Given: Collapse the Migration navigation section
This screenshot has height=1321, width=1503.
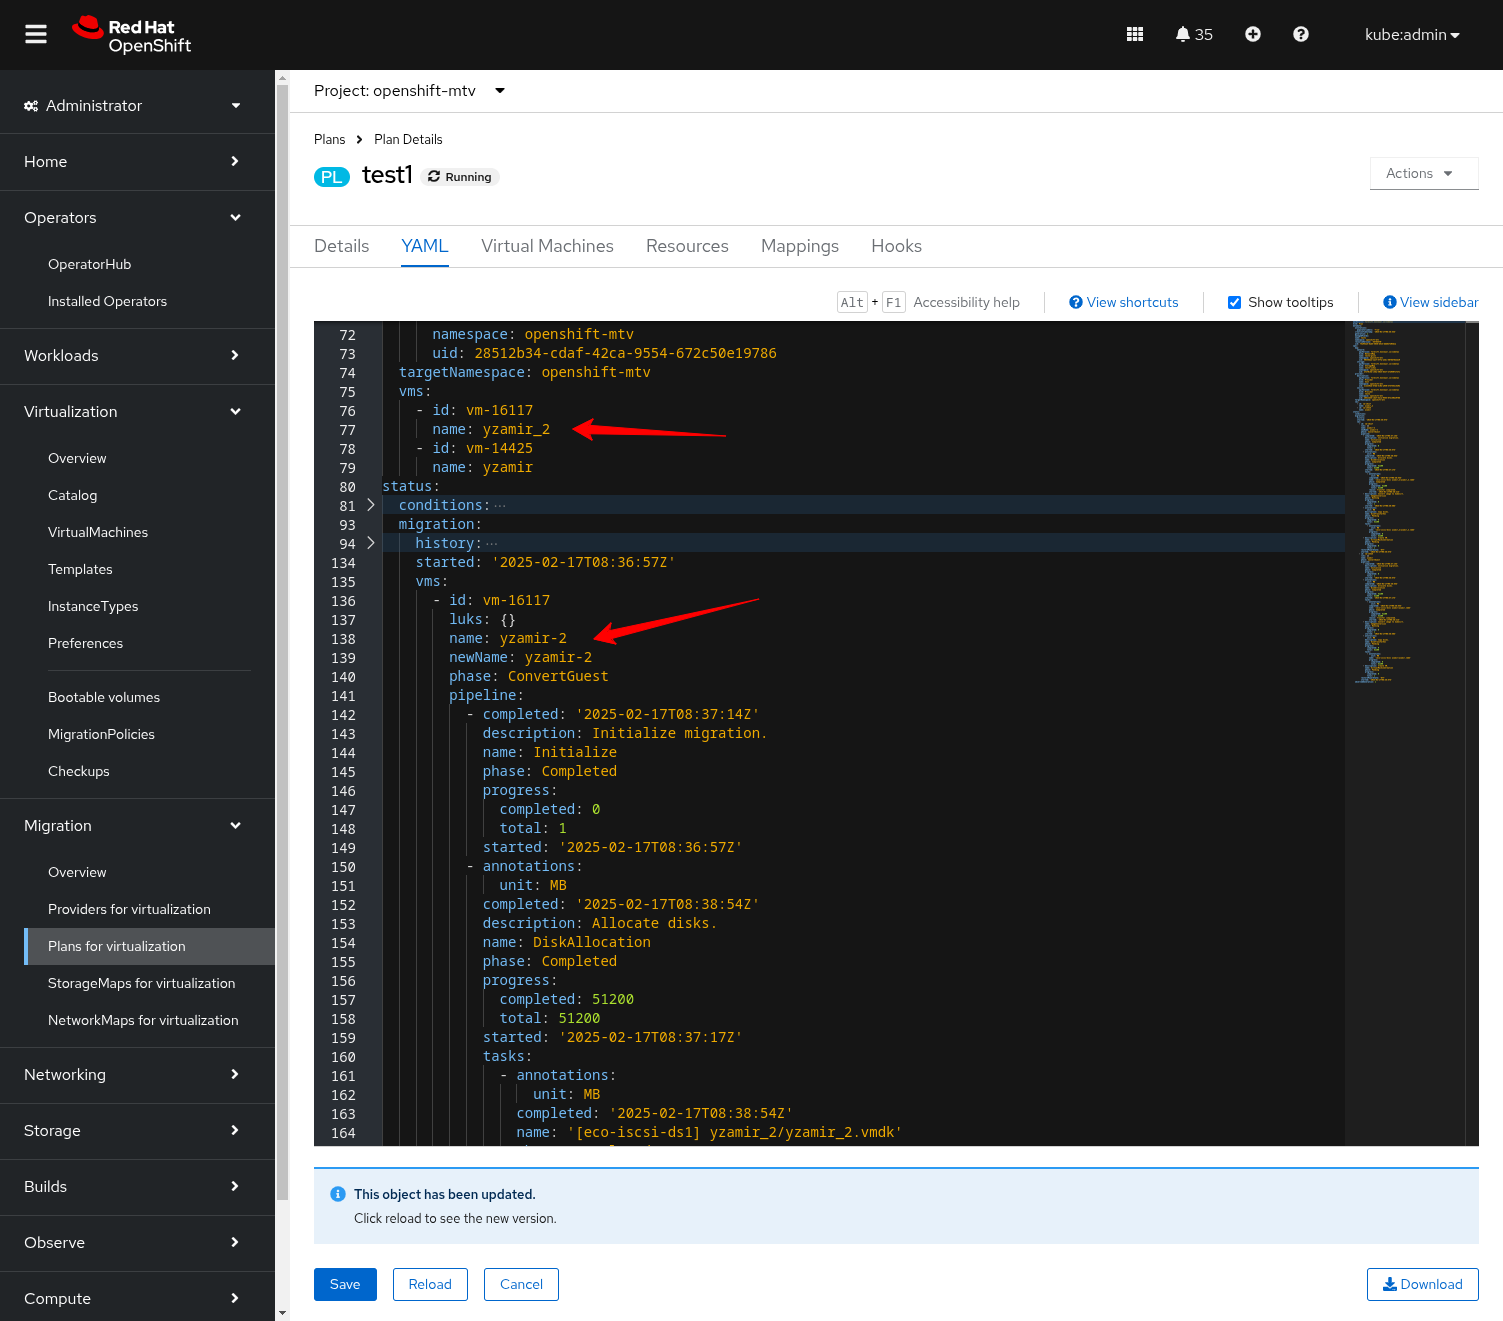Looking at the screenshot, I should 137,826.
